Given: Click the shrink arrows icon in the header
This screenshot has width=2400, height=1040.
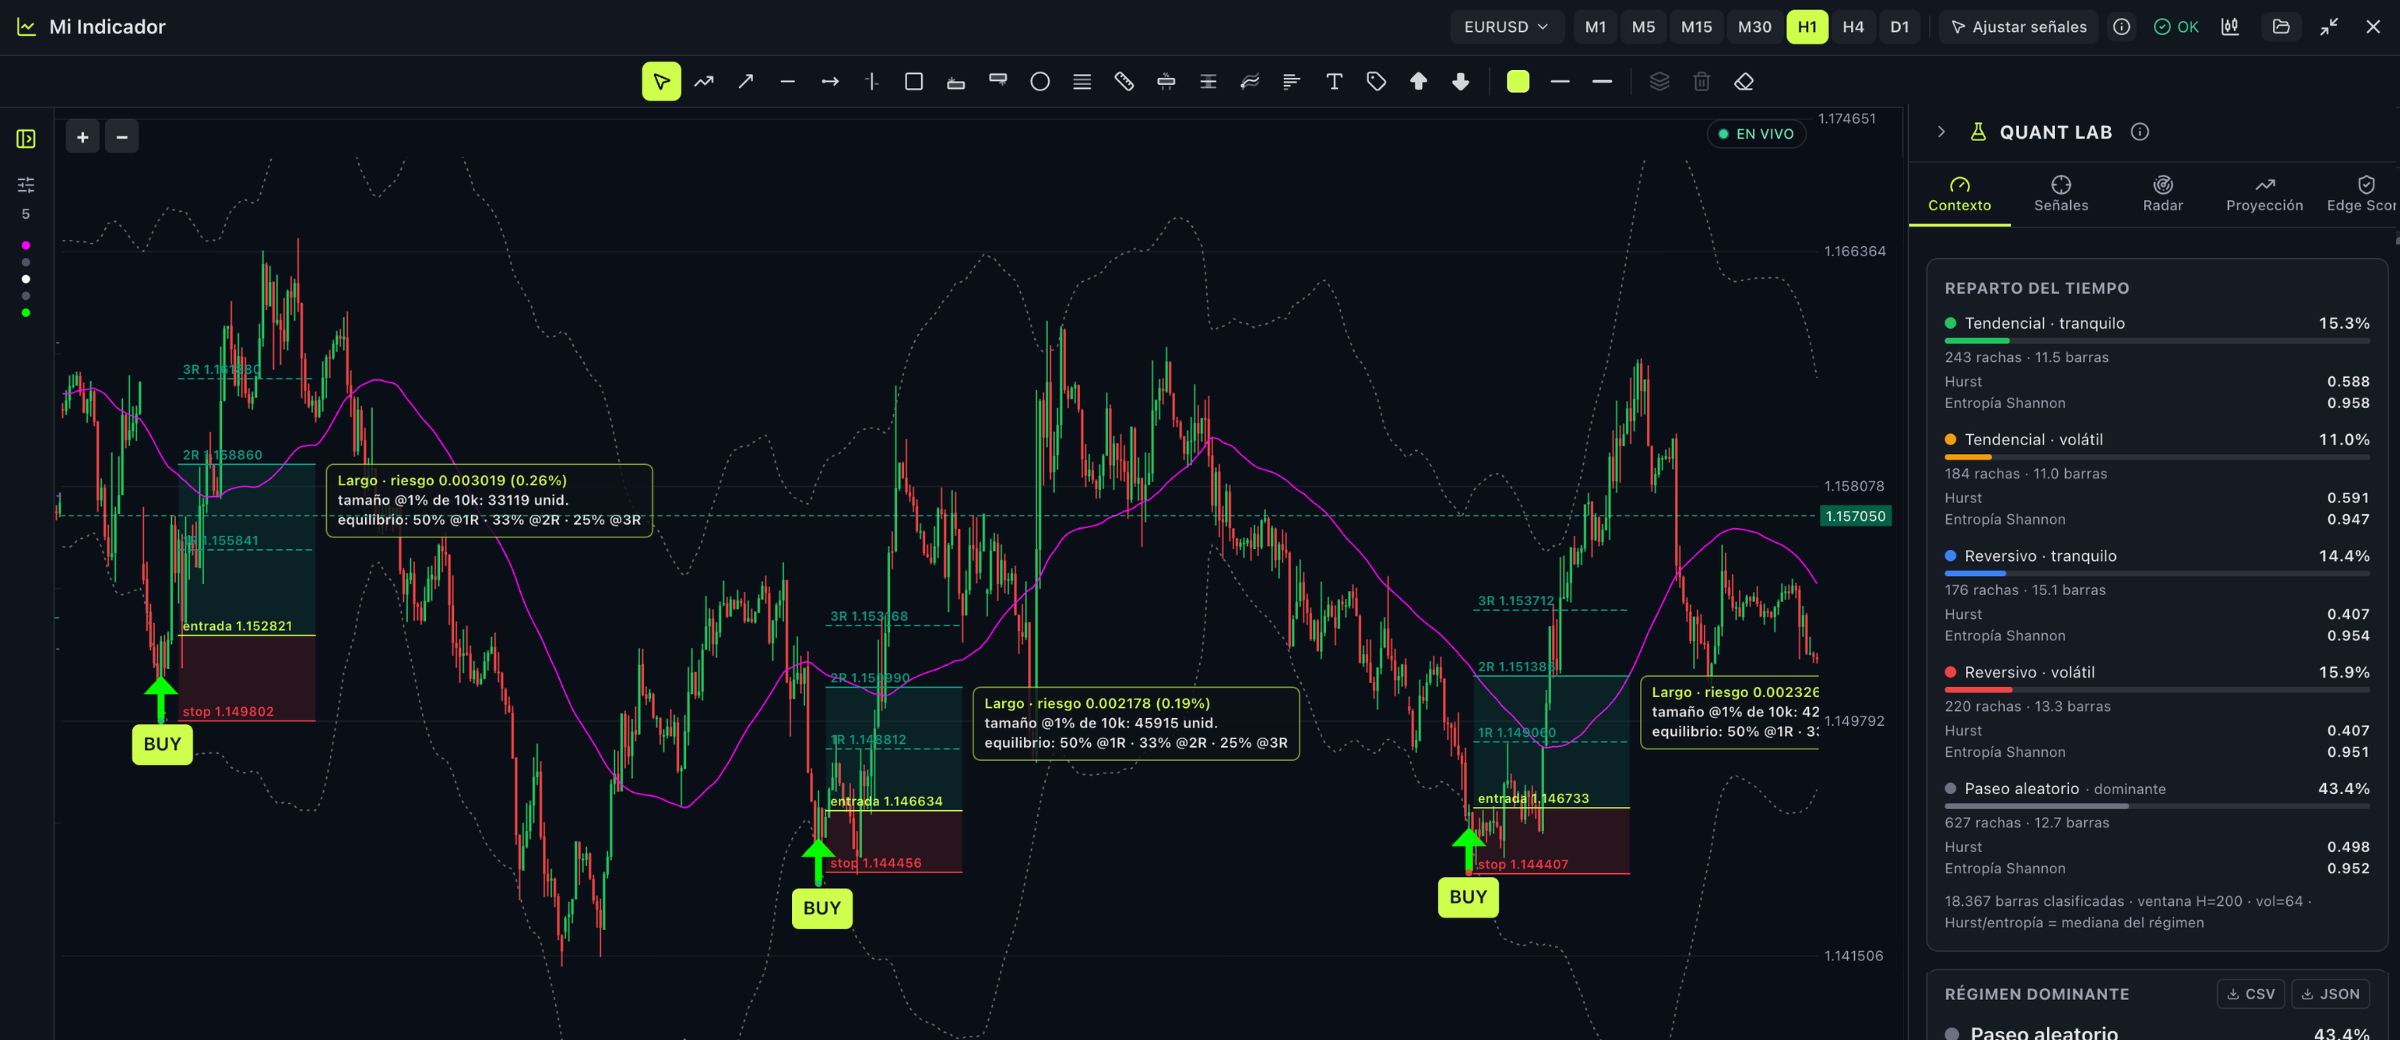Looking at the screenshot, I should pyautogui.click(x=2329, y=27).
